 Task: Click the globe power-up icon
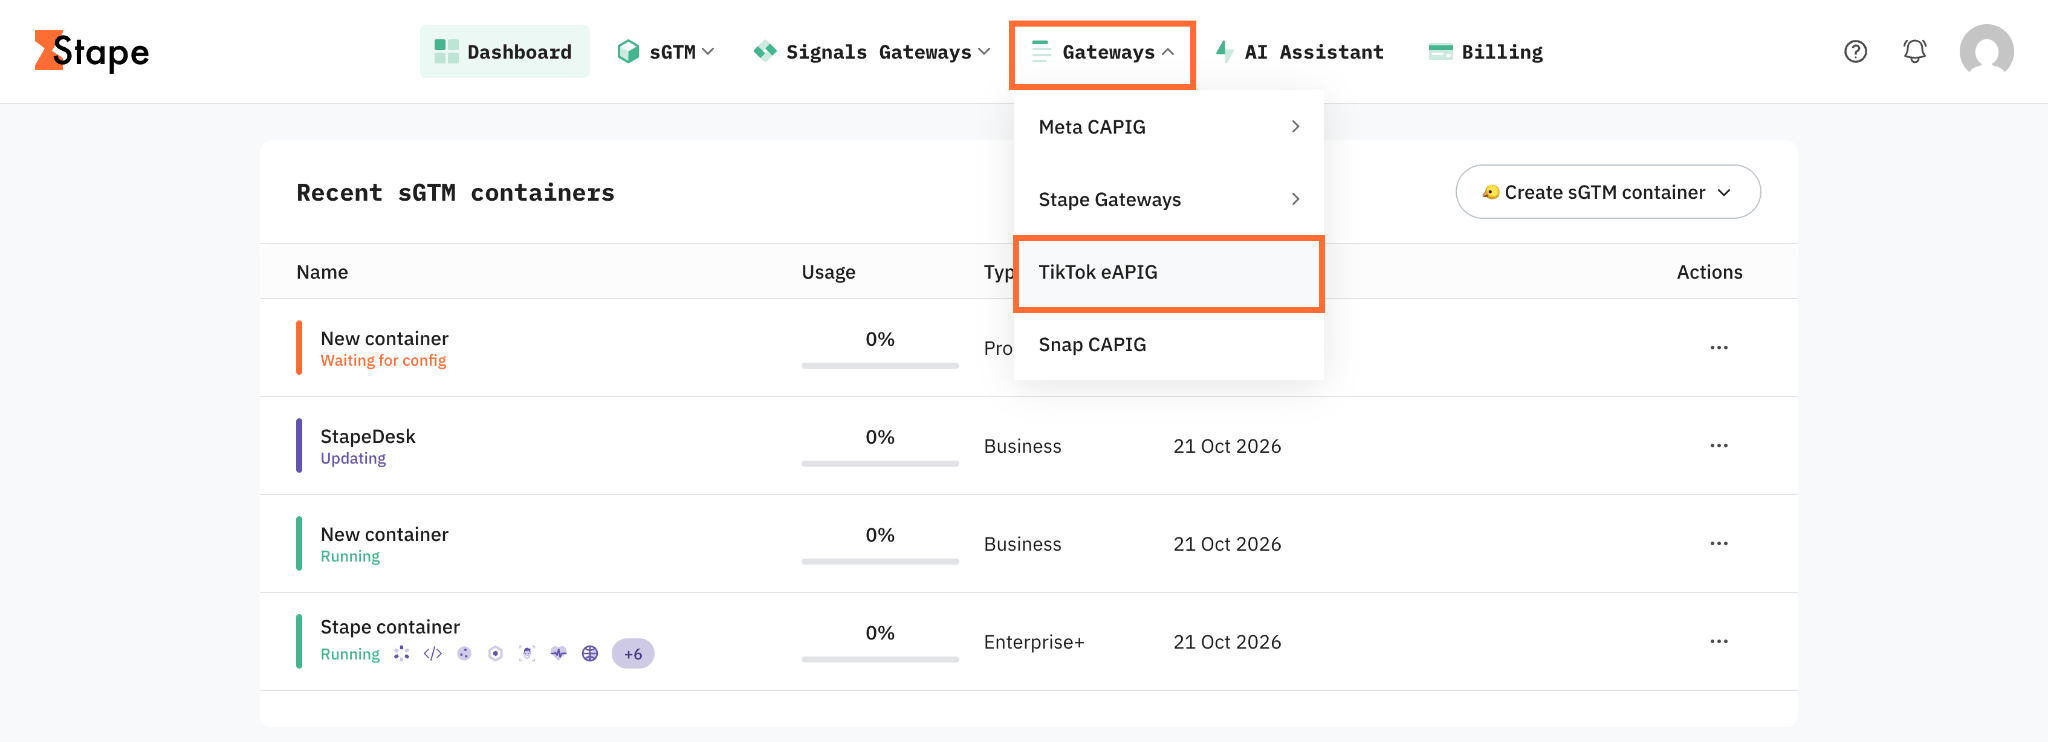point(590,654)
